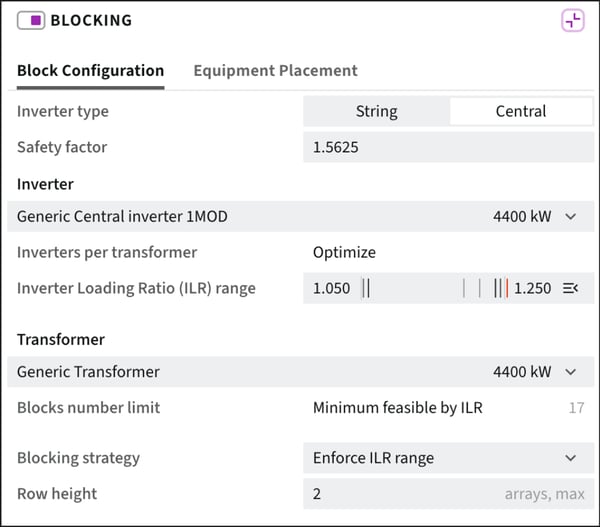This screenshot has width=600, height=527.
Task: Click the 1.050 minimum ILR value
Action: click(x=331, y=288)
